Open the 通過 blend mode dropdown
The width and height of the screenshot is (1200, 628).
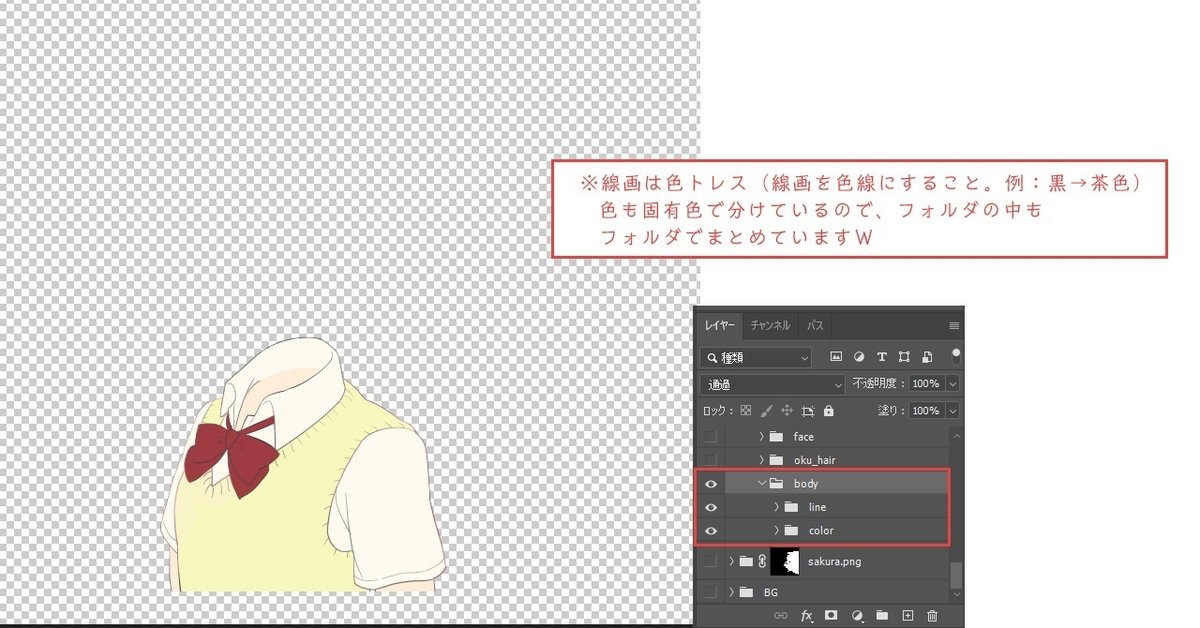(773, 384)
